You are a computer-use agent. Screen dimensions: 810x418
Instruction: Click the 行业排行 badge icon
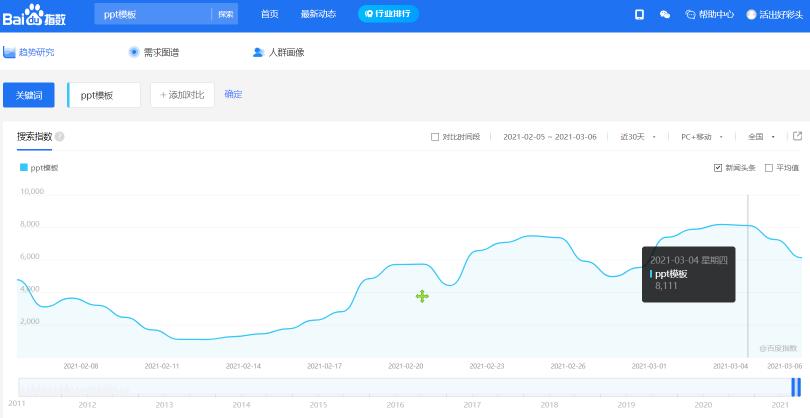pyautogui.click(x=368, y=14)
